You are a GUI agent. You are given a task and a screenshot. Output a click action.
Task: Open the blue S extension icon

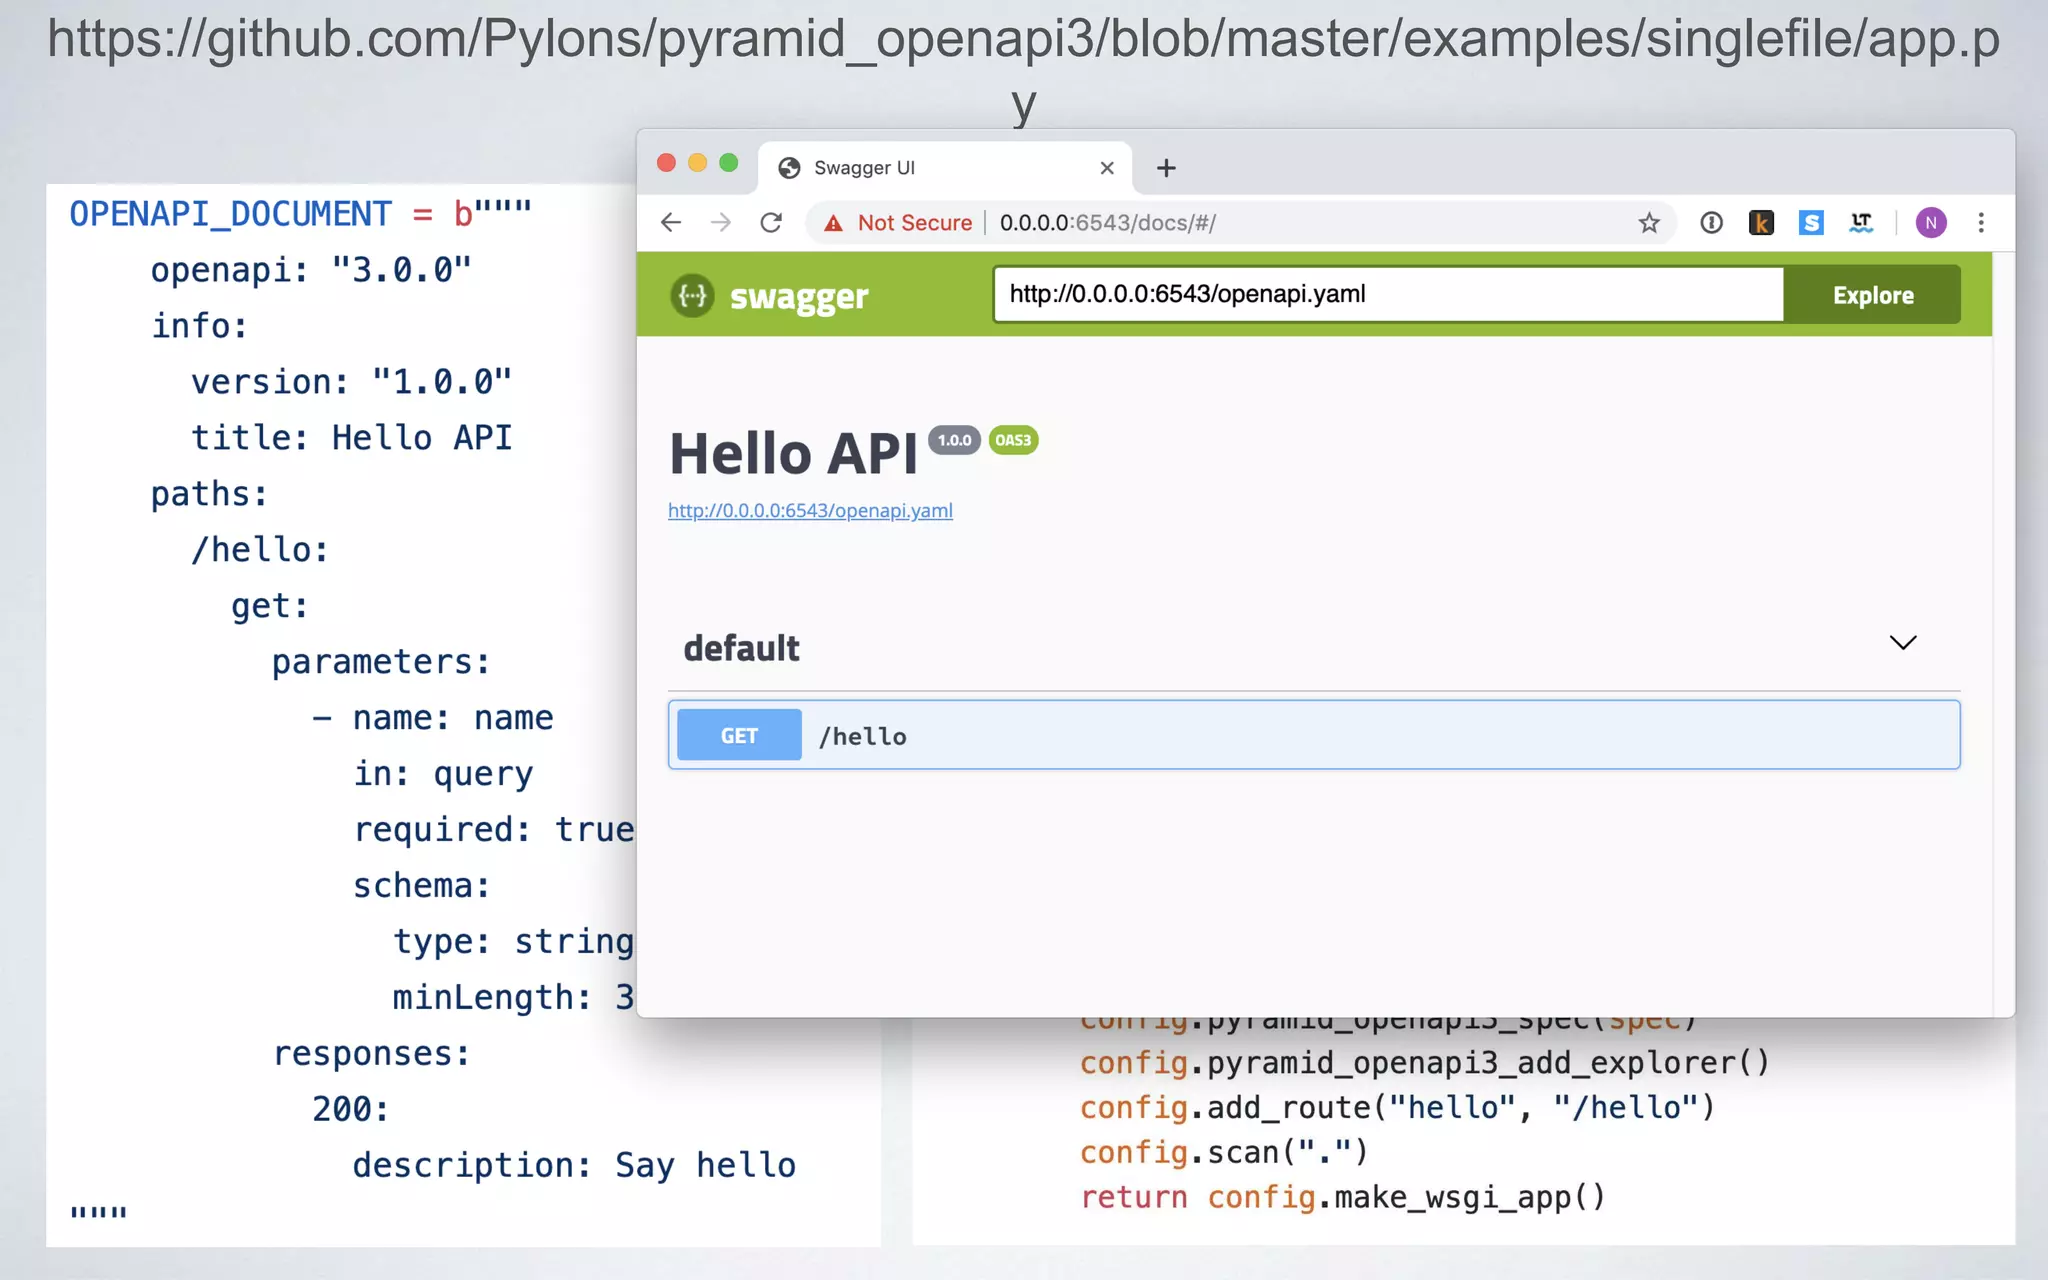pos(1811,222)
